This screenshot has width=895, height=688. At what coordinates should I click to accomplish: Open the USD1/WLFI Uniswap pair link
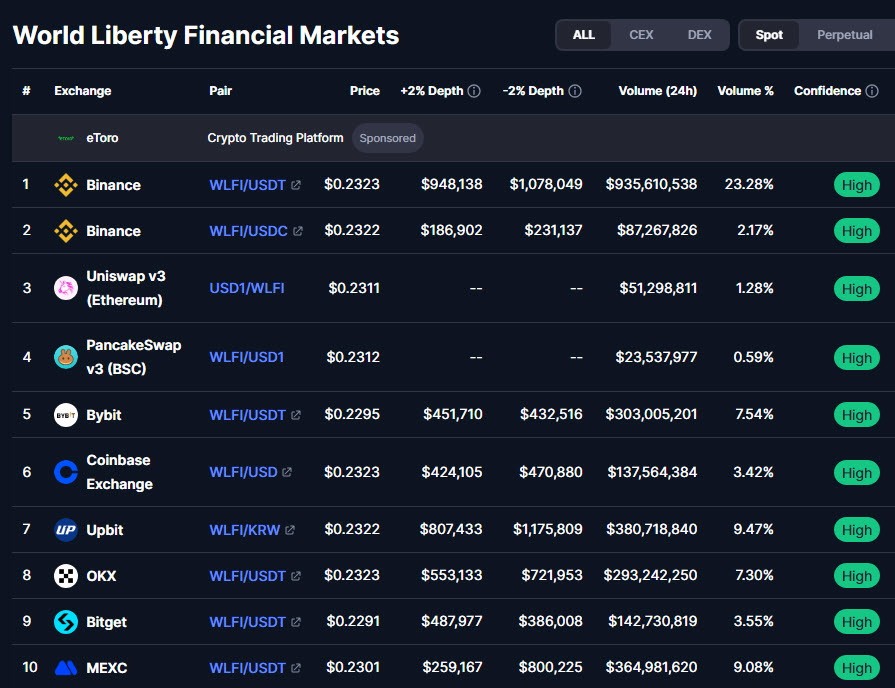(x=247, y=288)
